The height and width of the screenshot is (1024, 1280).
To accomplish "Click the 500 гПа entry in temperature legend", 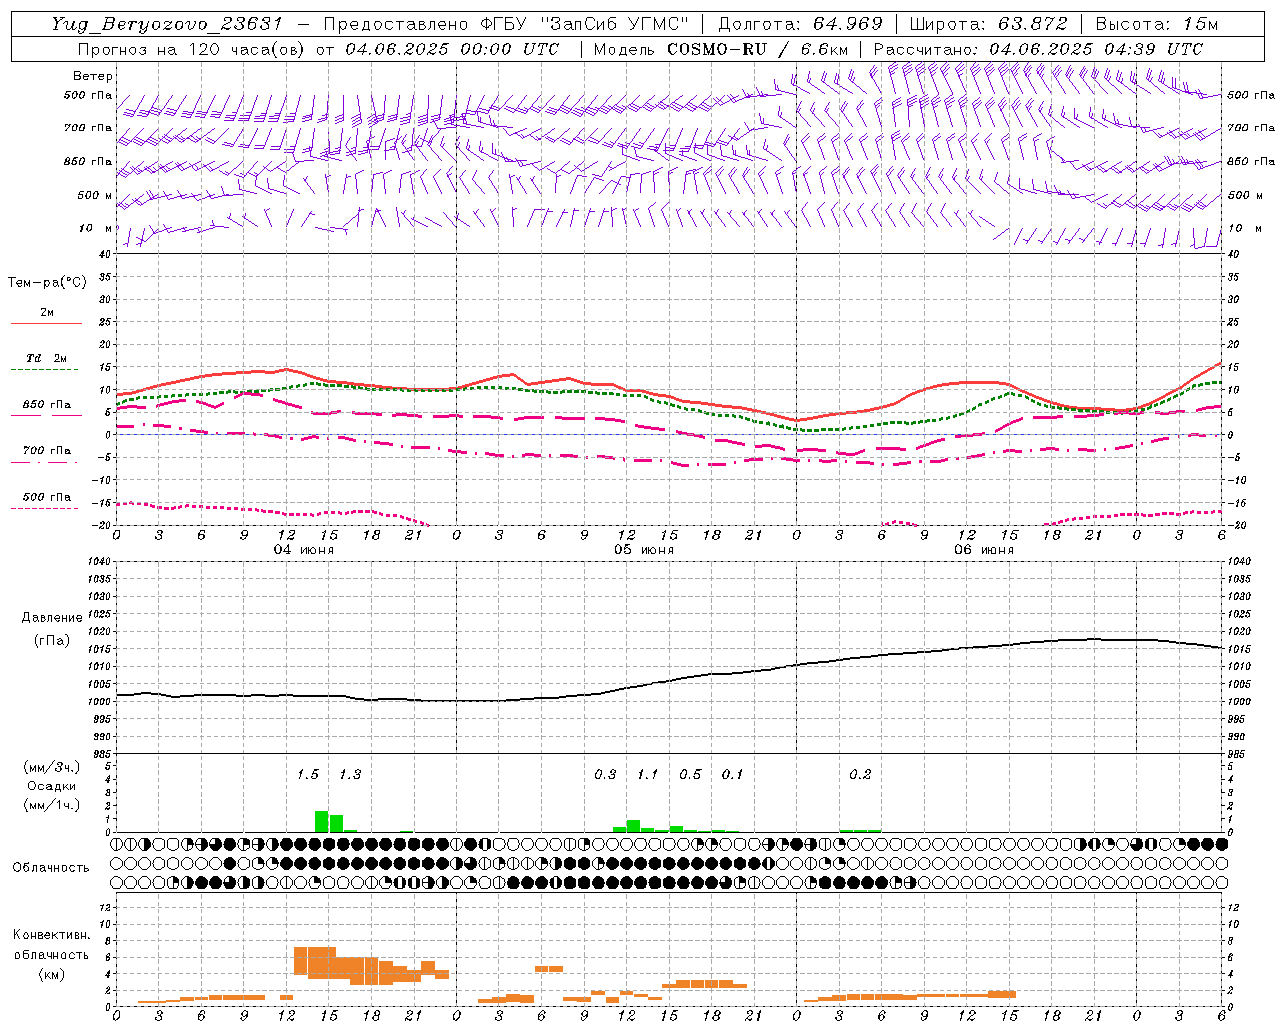I will pyautogui.click(x=47, y=497).
